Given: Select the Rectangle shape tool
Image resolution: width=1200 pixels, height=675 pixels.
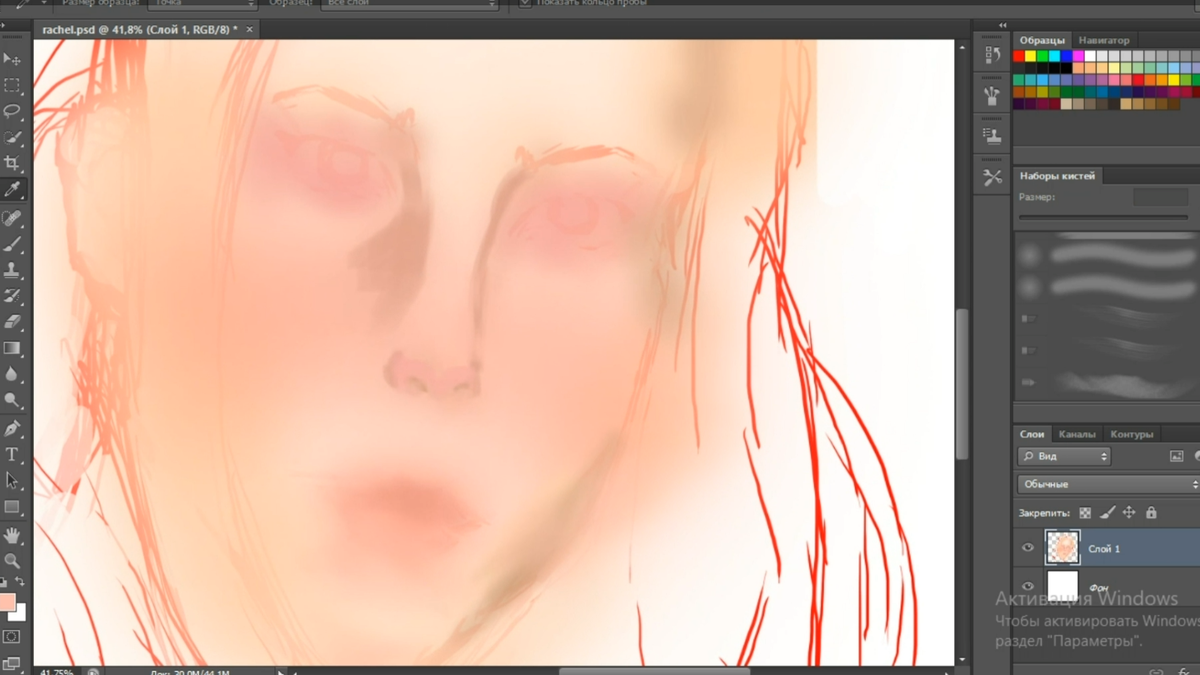Looking at the screenshot, I should (12, 507).
